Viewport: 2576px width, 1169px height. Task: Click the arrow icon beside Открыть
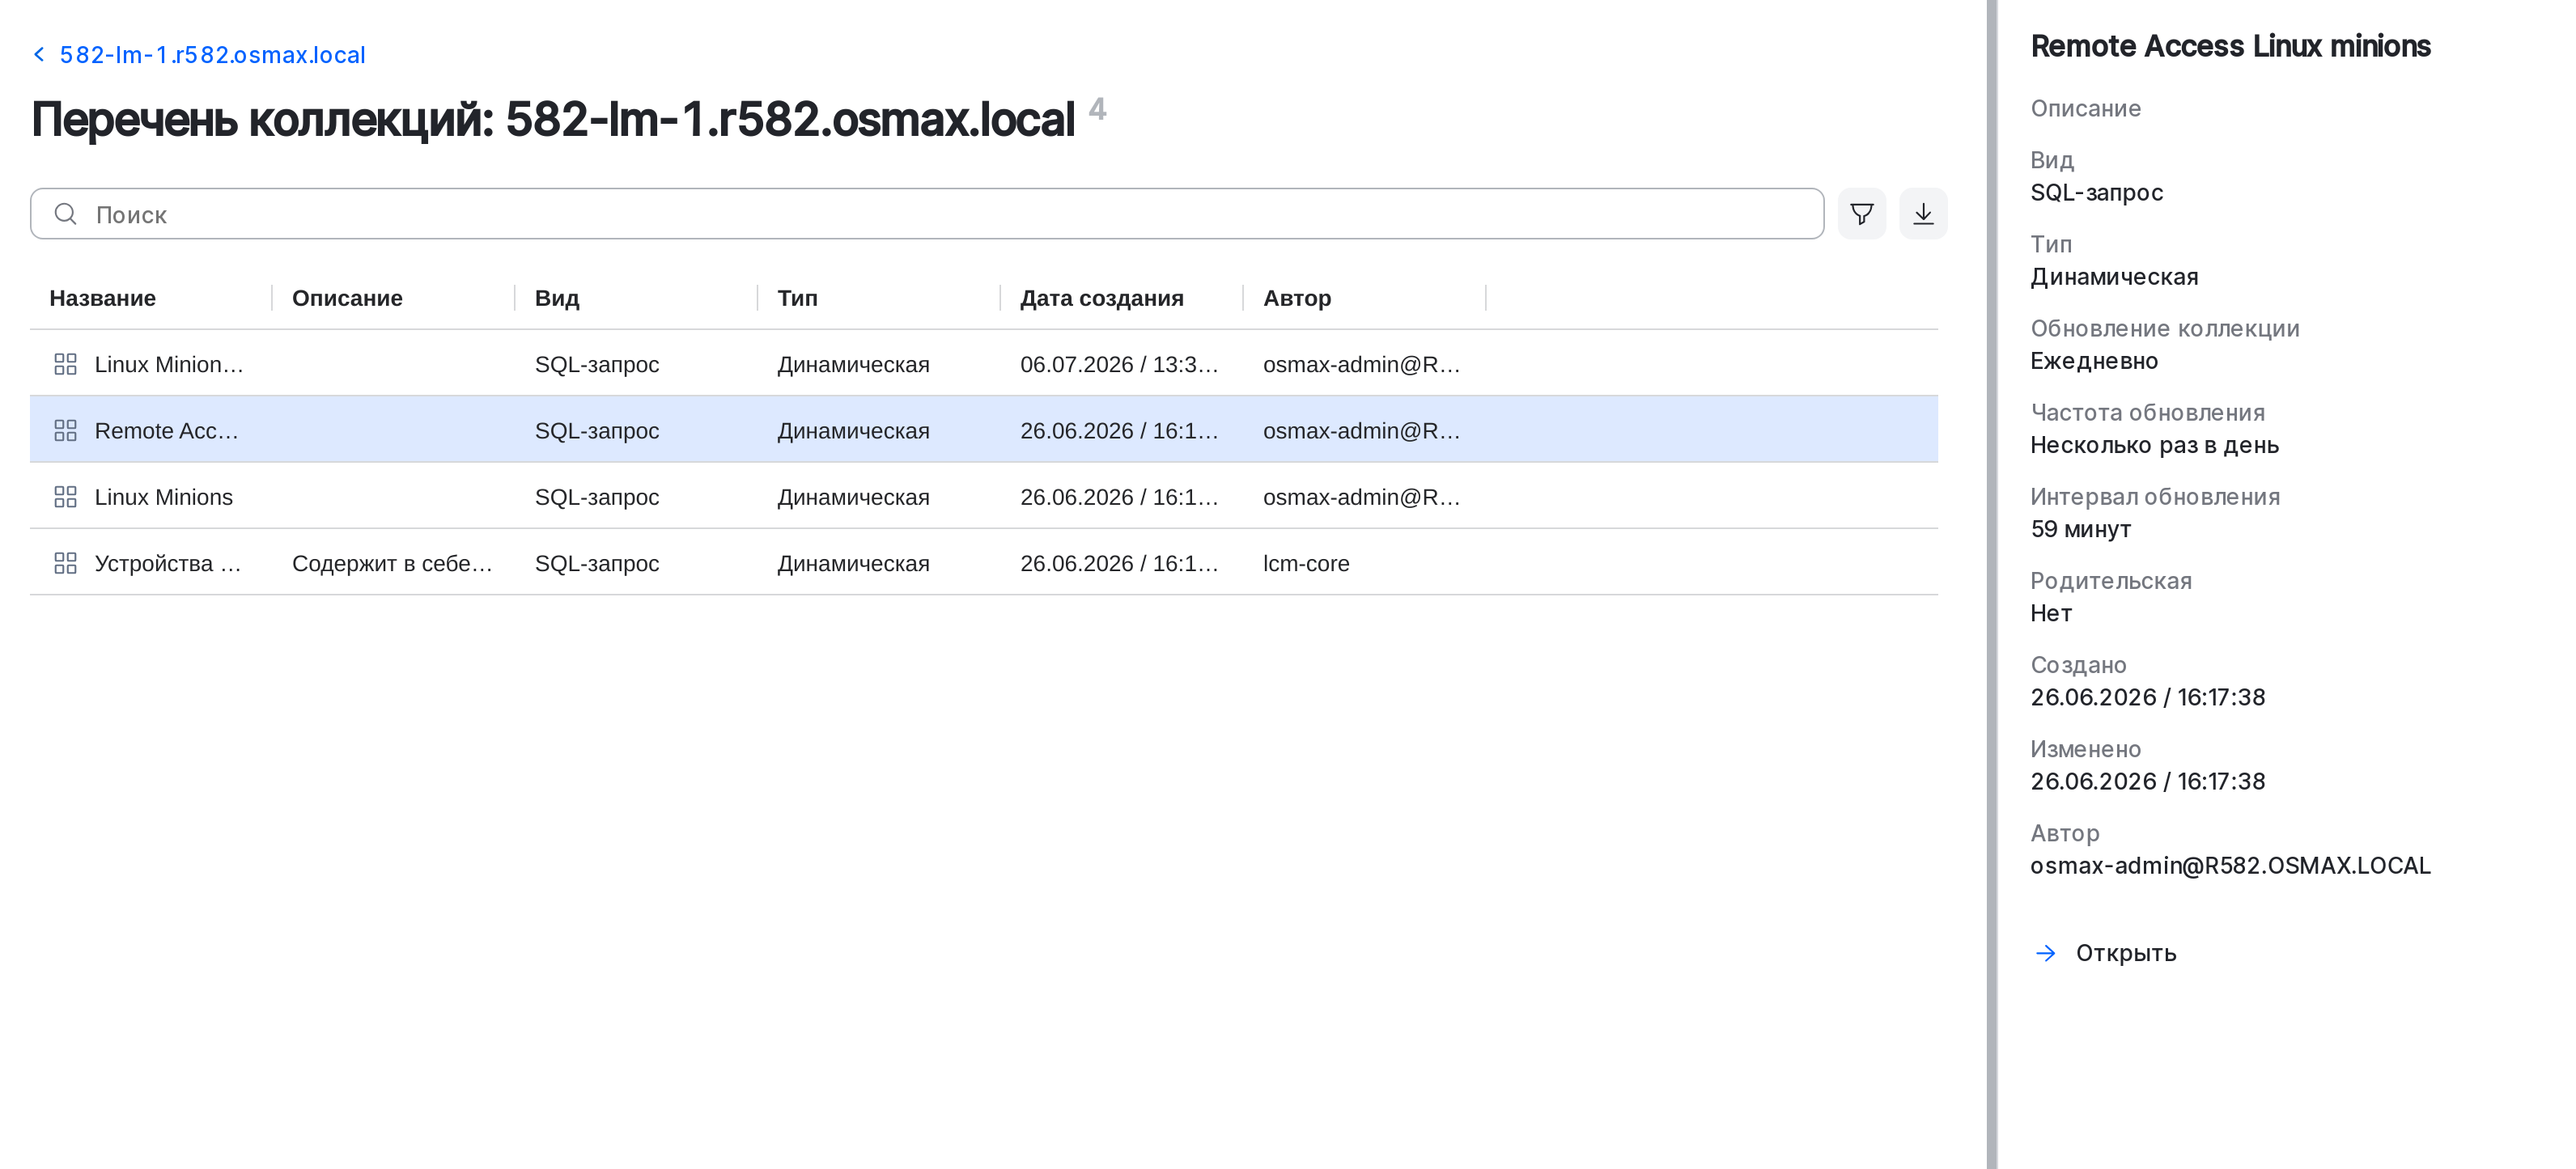(2045, 953)
